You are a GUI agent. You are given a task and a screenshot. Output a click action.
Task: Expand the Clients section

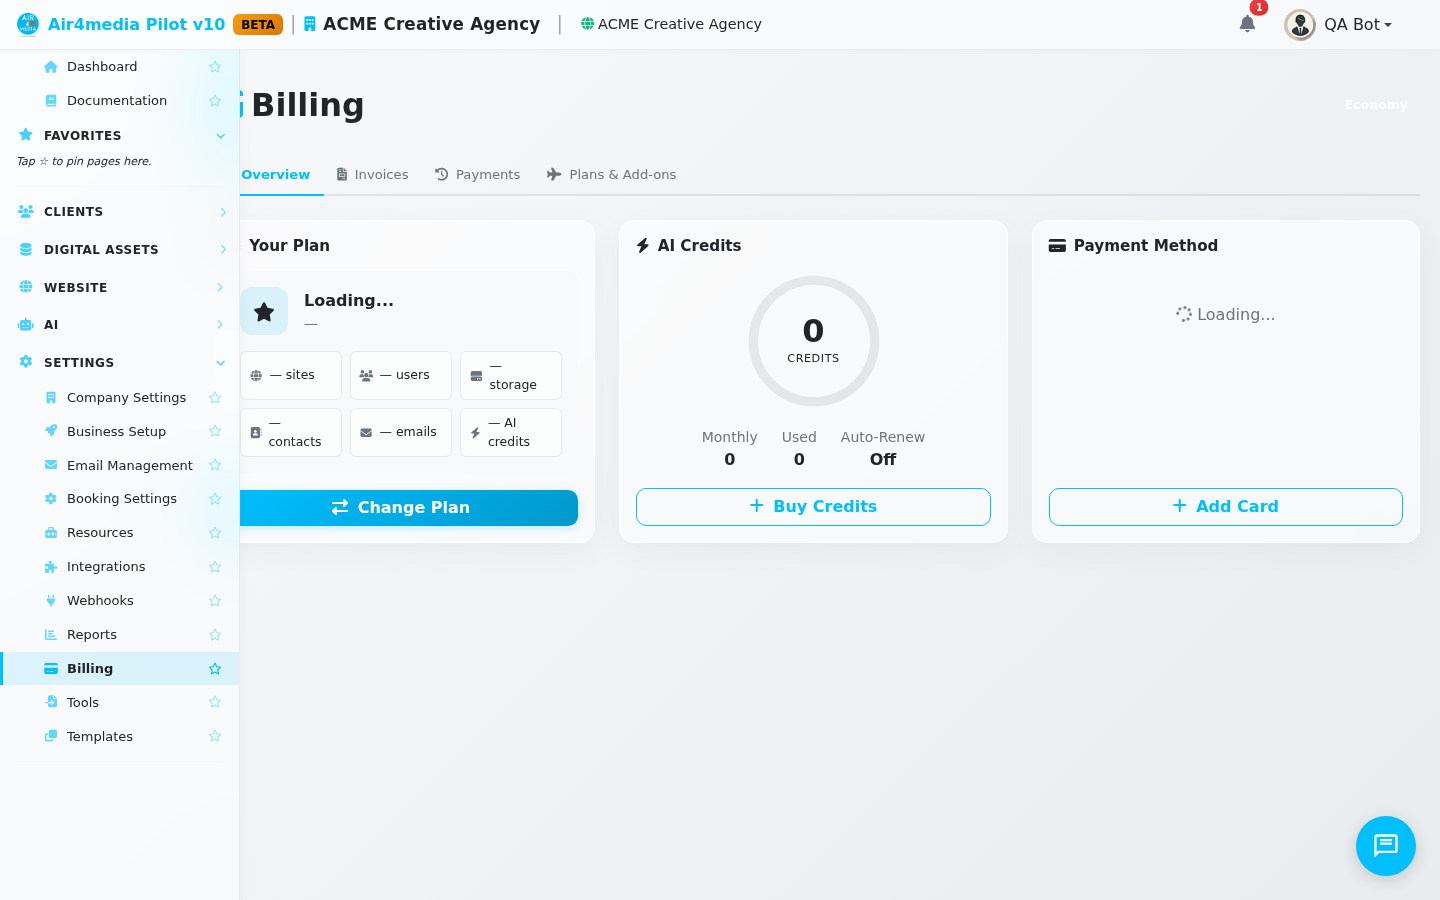(x=120, y=212)
